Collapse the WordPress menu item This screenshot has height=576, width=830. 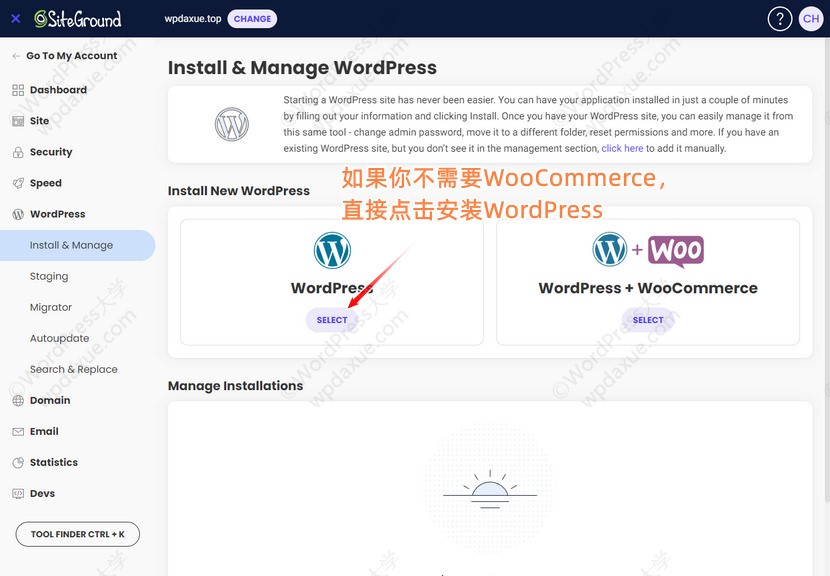coord(57,214)
